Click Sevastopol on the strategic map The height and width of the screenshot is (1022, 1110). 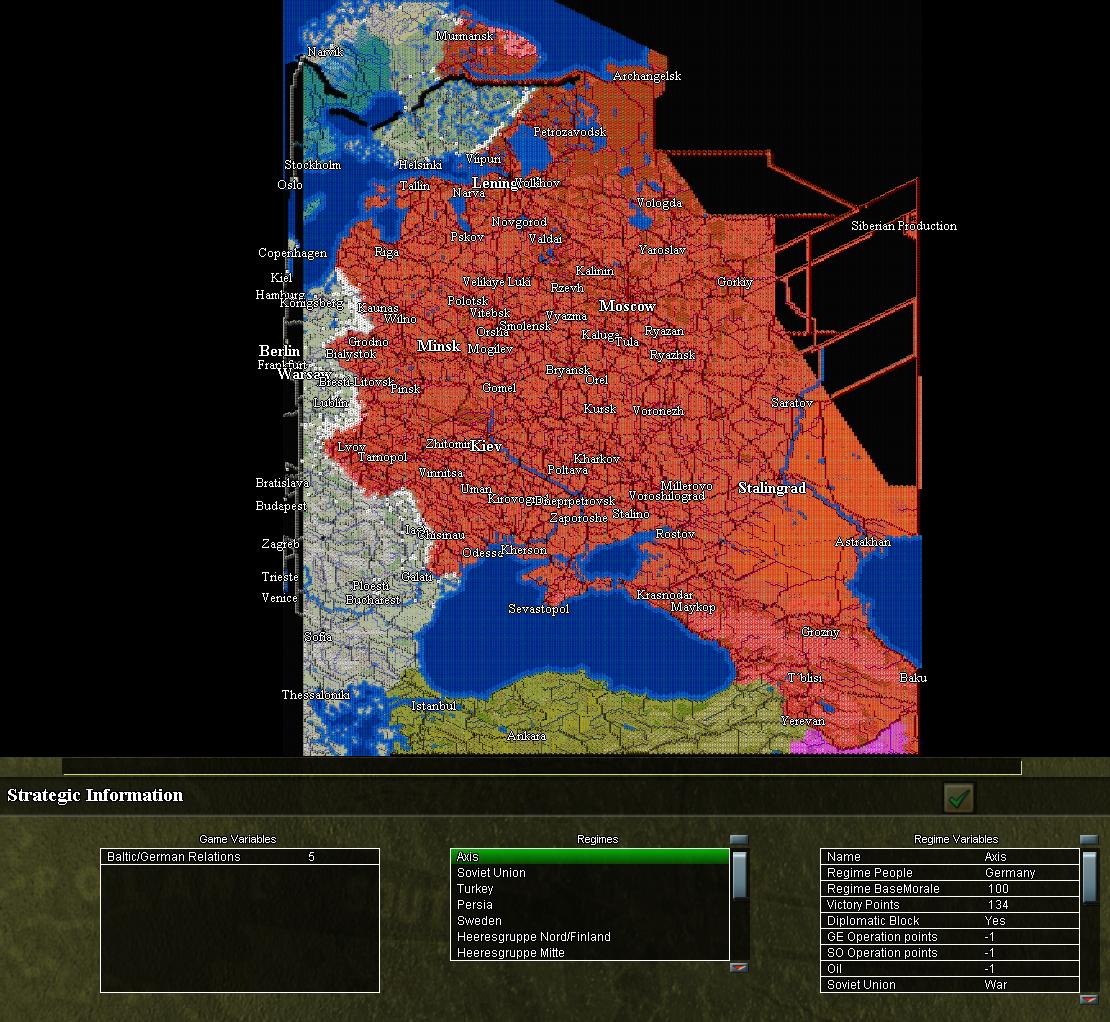coord(538,609)
